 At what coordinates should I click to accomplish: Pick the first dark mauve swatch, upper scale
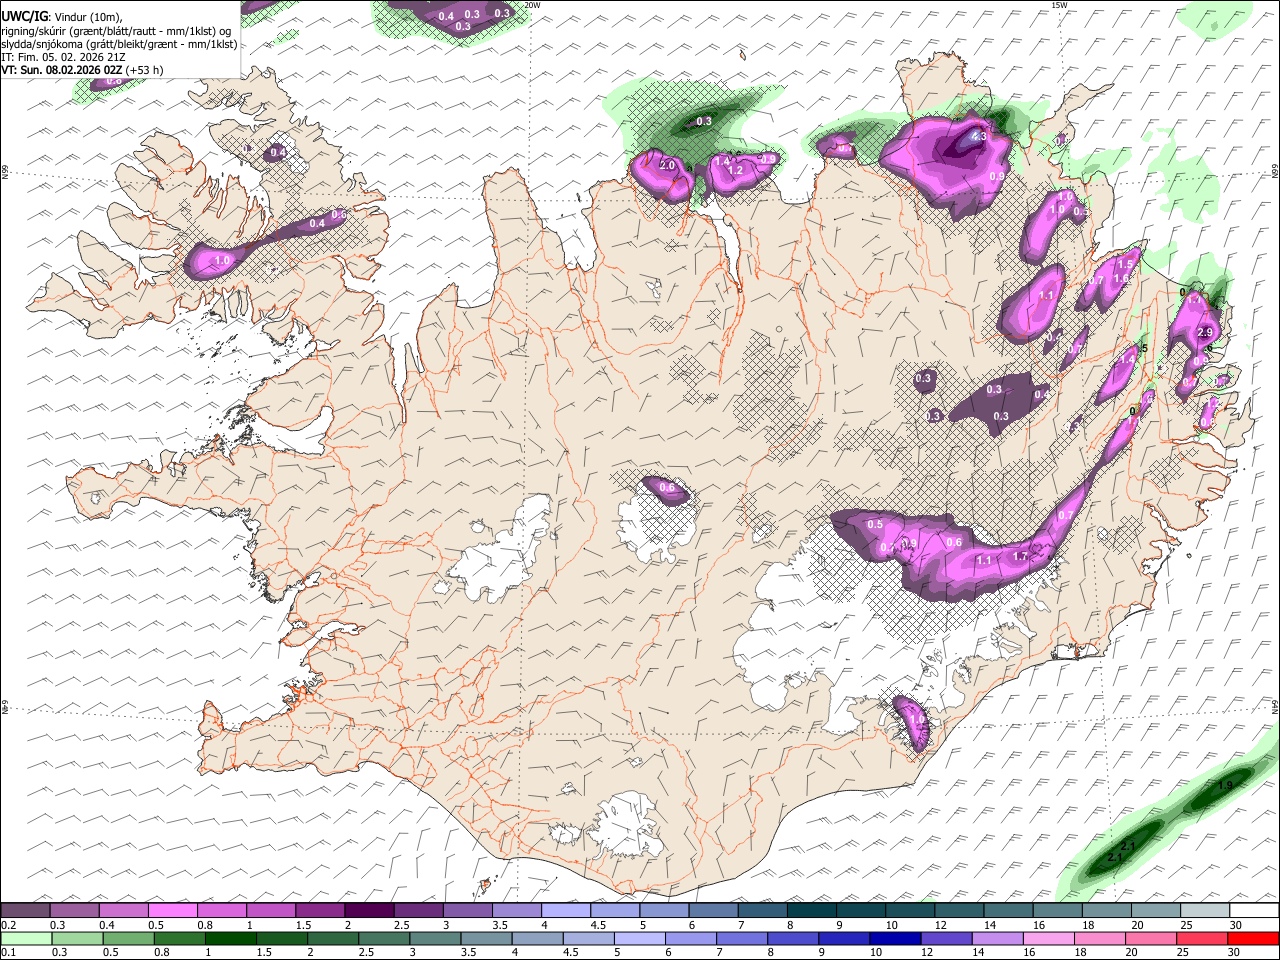pos(25,911)
